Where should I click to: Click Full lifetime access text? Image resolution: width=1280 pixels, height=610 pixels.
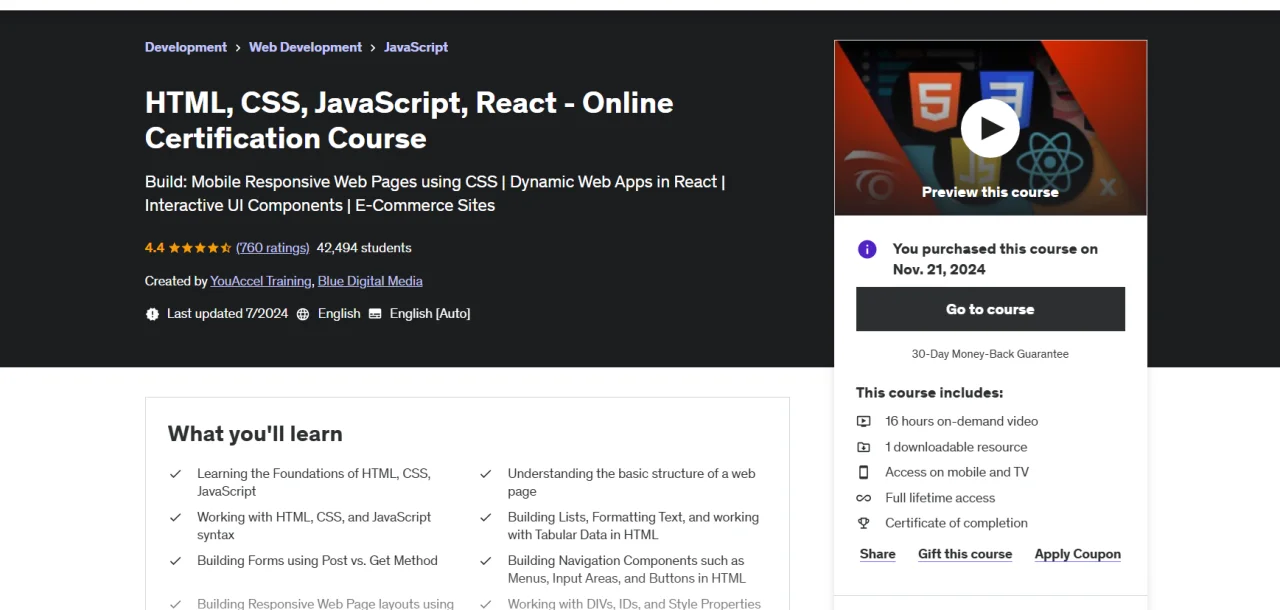pyautogui.click(x=940, y=498)
